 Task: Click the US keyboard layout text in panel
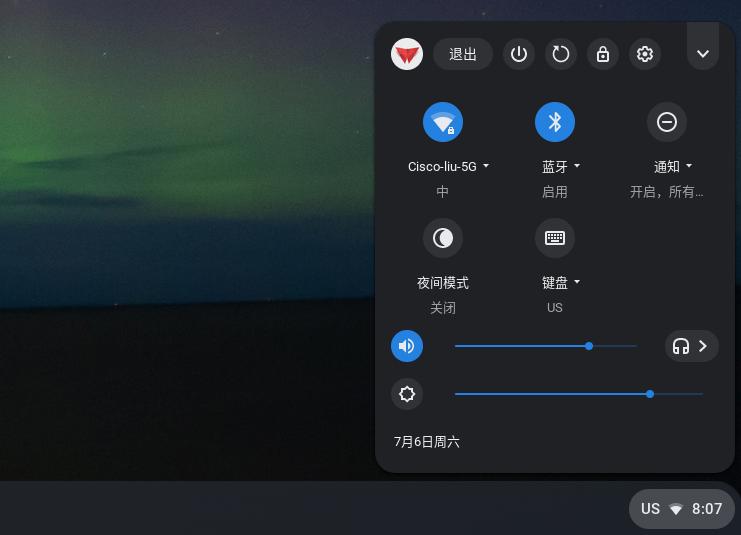(555, 308)
